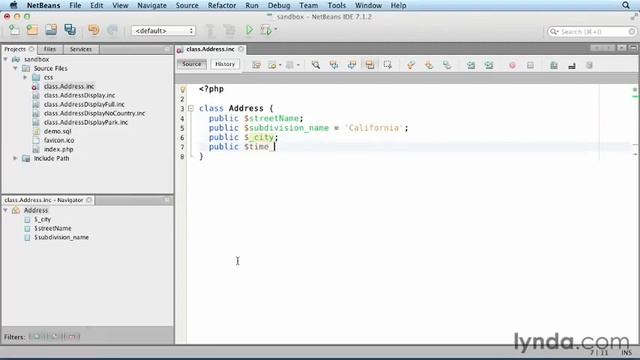Click the greyed Redo arrow icon
The image size is (640, 360).
(112, 30)
